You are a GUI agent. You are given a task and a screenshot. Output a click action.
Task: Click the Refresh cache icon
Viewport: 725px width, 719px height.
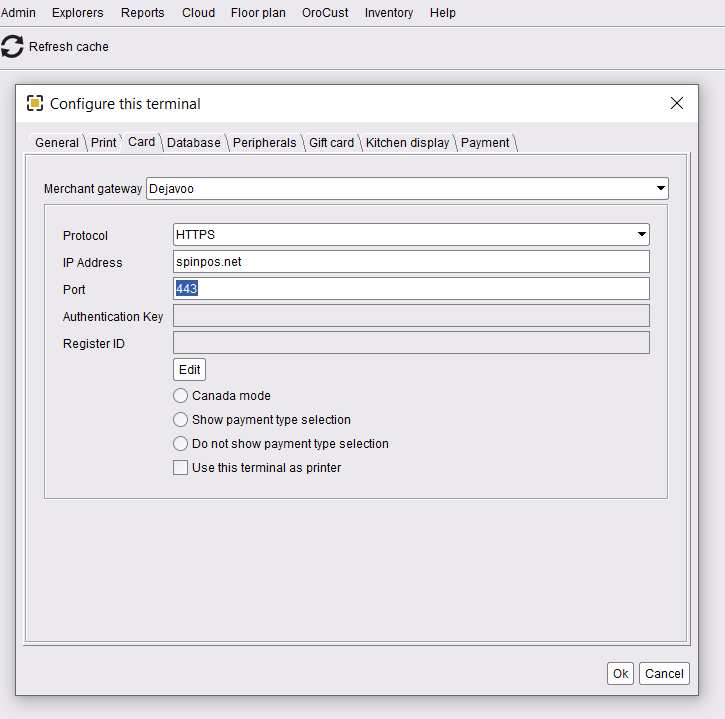[12, 47]
